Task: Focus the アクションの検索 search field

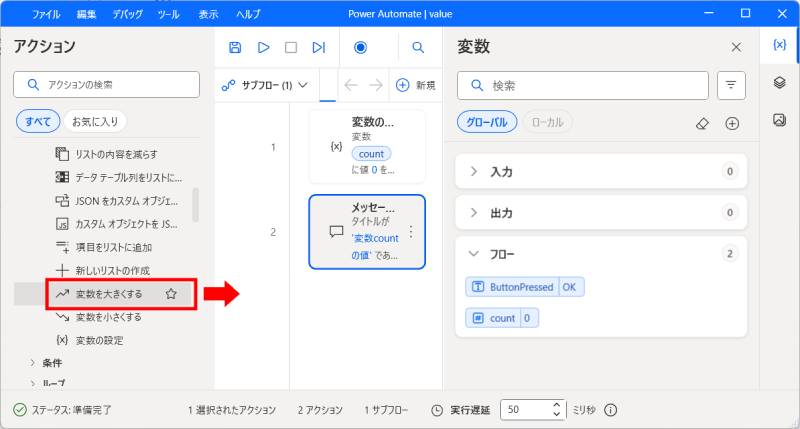Action: (x=106, y=85)
